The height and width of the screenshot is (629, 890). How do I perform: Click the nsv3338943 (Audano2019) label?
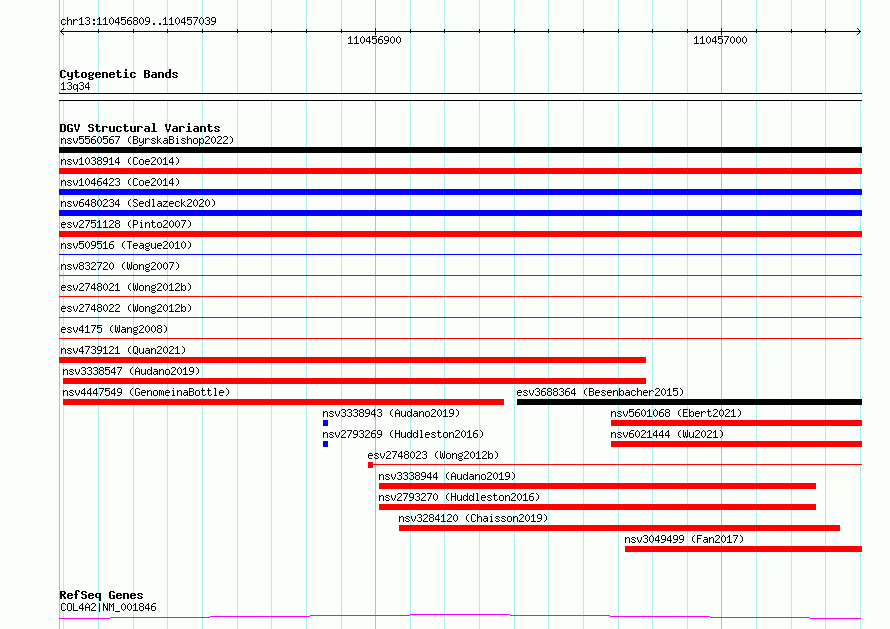[391, 413]
